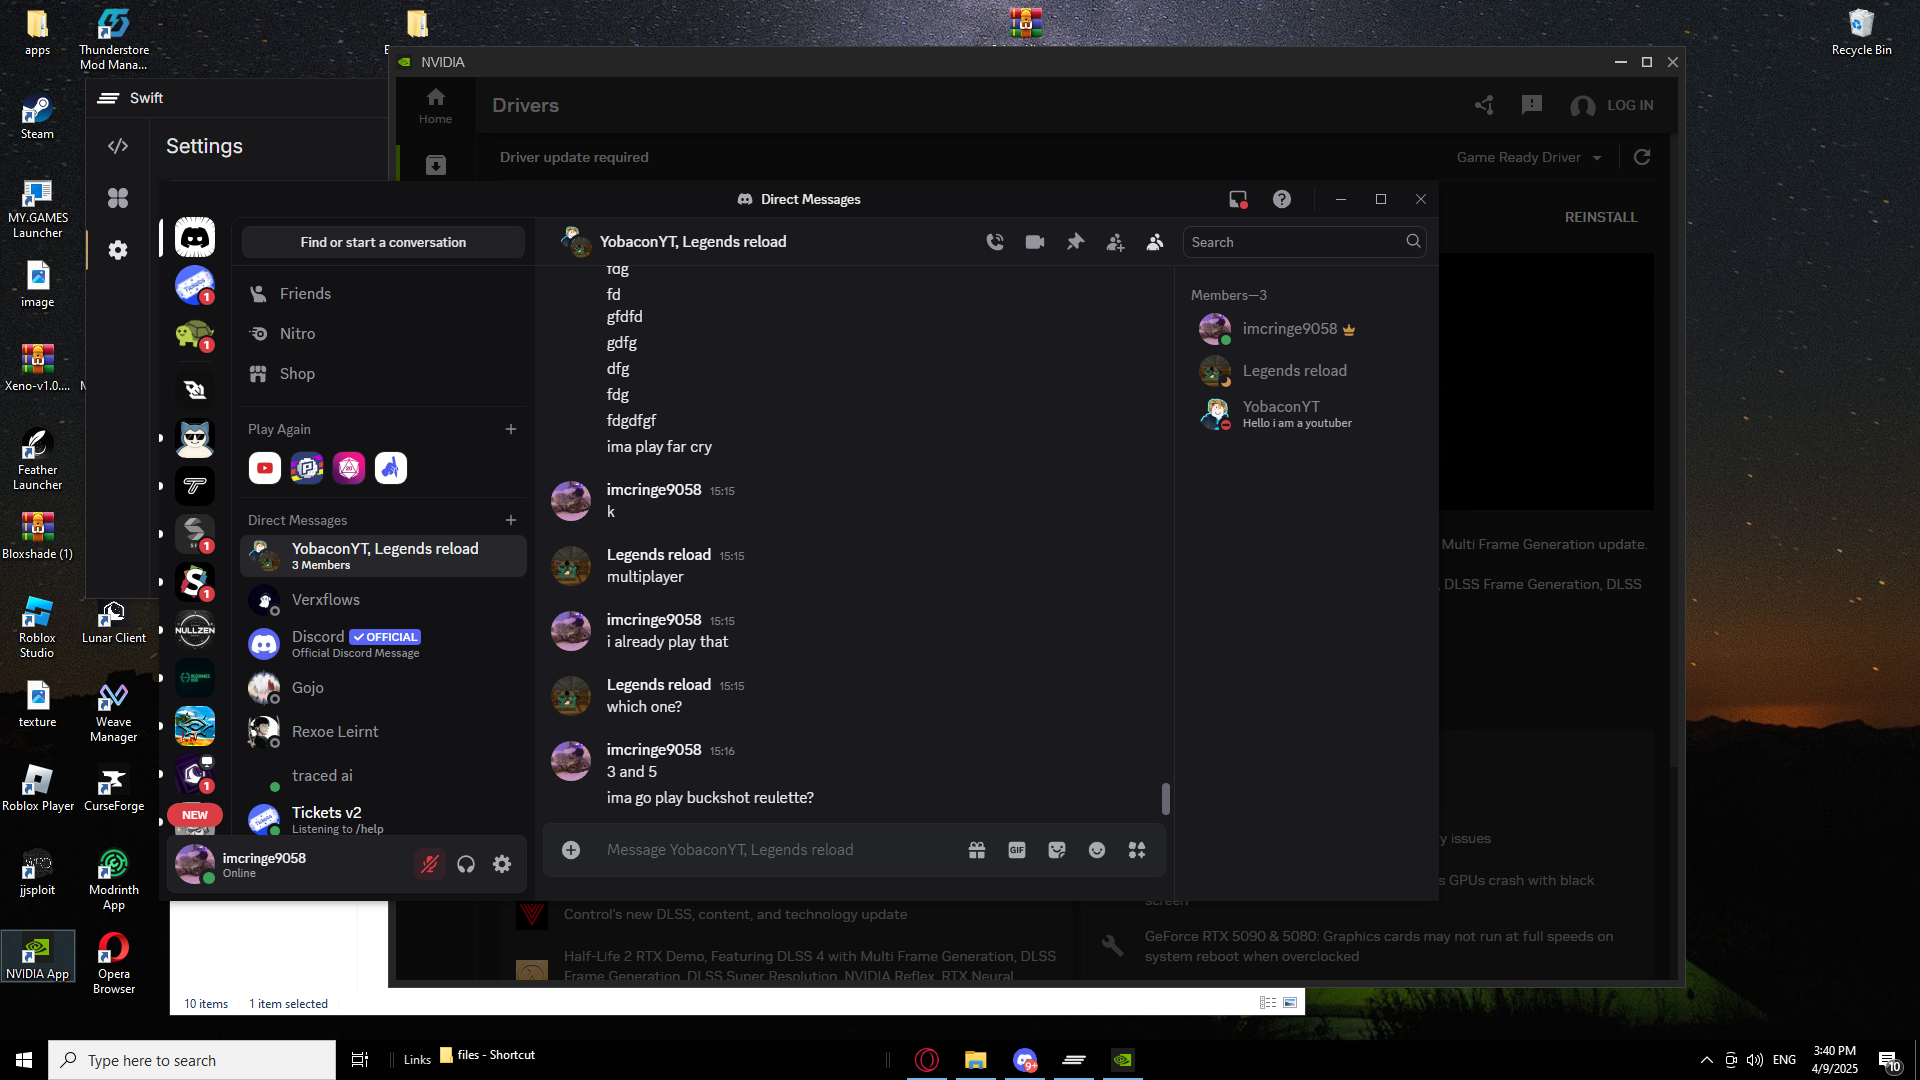Screen dimensions: 1920x1080
Task: Switch Explorer to large icons view
Action: [x=1290, y=1003]
